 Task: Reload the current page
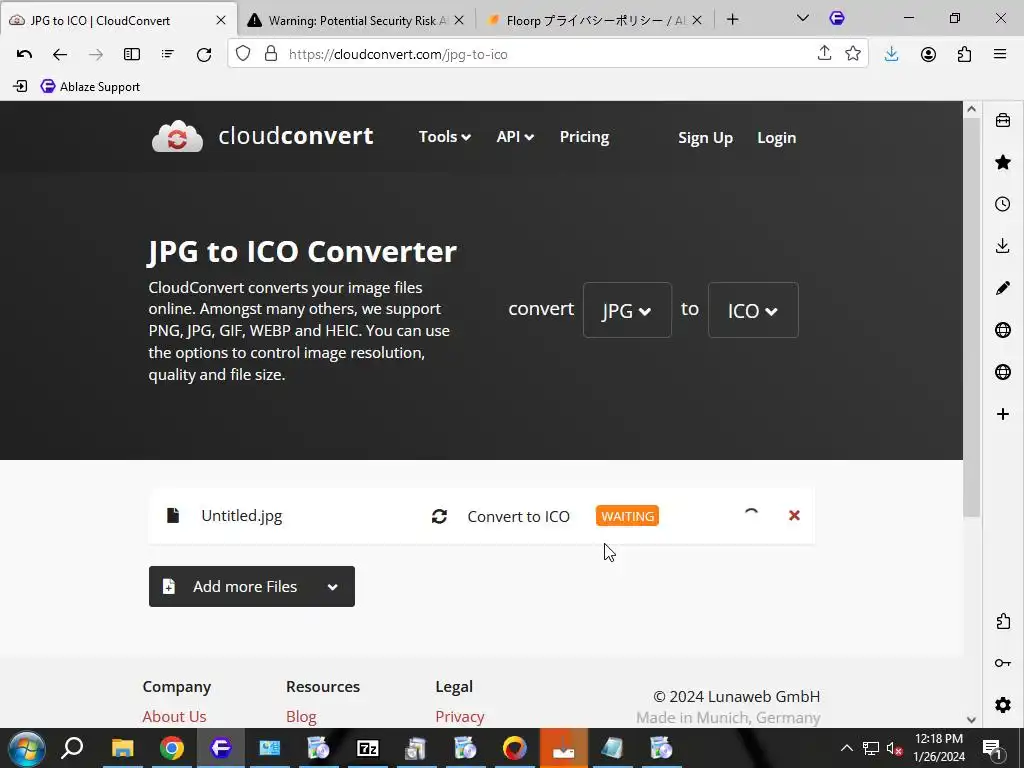(x=204, y=54)
